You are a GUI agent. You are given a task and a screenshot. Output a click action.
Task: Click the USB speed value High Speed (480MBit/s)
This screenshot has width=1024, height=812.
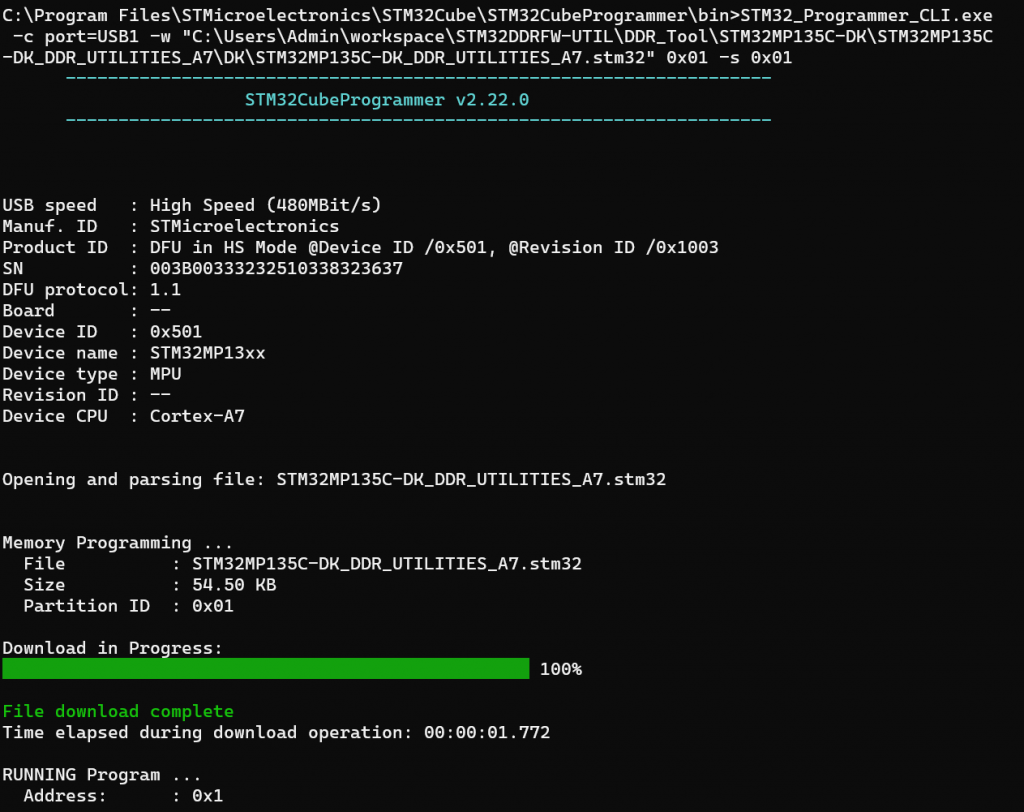[x=265, y=205]
